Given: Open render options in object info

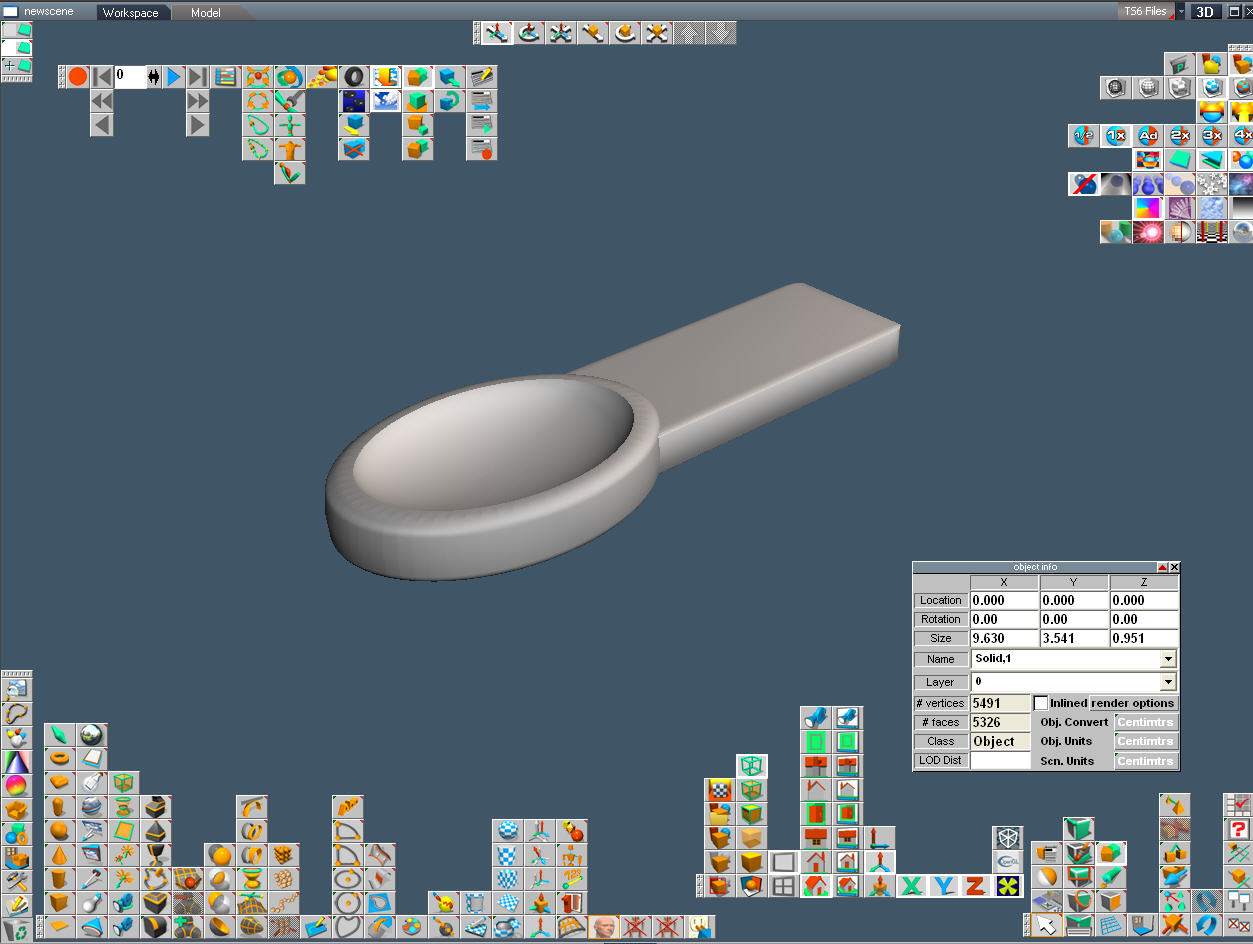Looking at the screenshot, I should [1133, 703].
